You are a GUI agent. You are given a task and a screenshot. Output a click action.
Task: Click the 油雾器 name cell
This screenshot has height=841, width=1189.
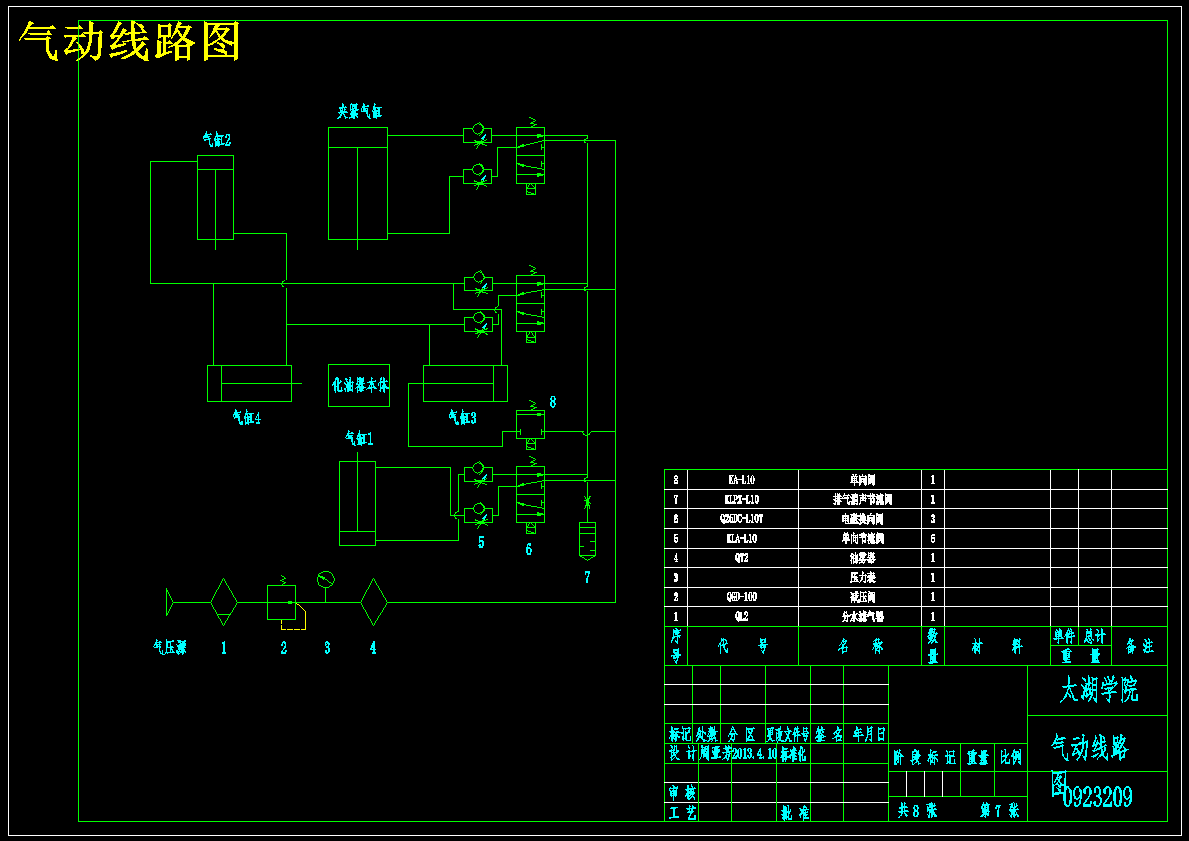[x=860, y=558]
